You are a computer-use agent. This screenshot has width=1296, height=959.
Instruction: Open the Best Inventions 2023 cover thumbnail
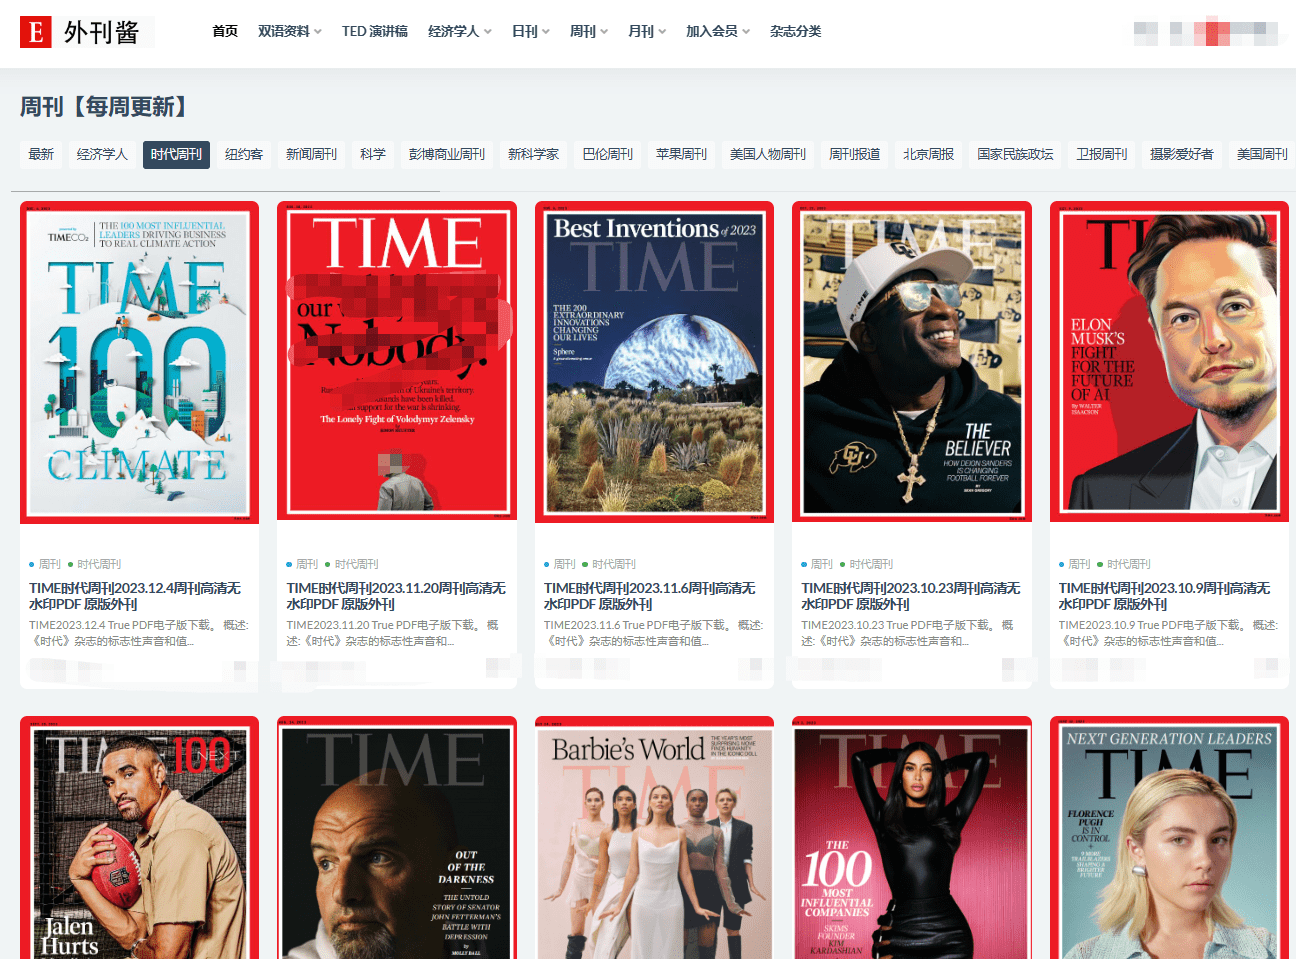(654, 362)
